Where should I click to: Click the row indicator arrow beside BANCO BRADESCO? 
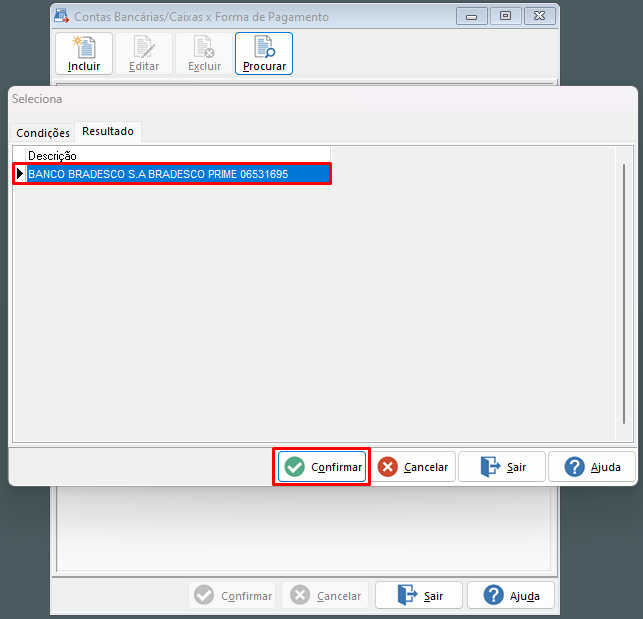[20, 174]
